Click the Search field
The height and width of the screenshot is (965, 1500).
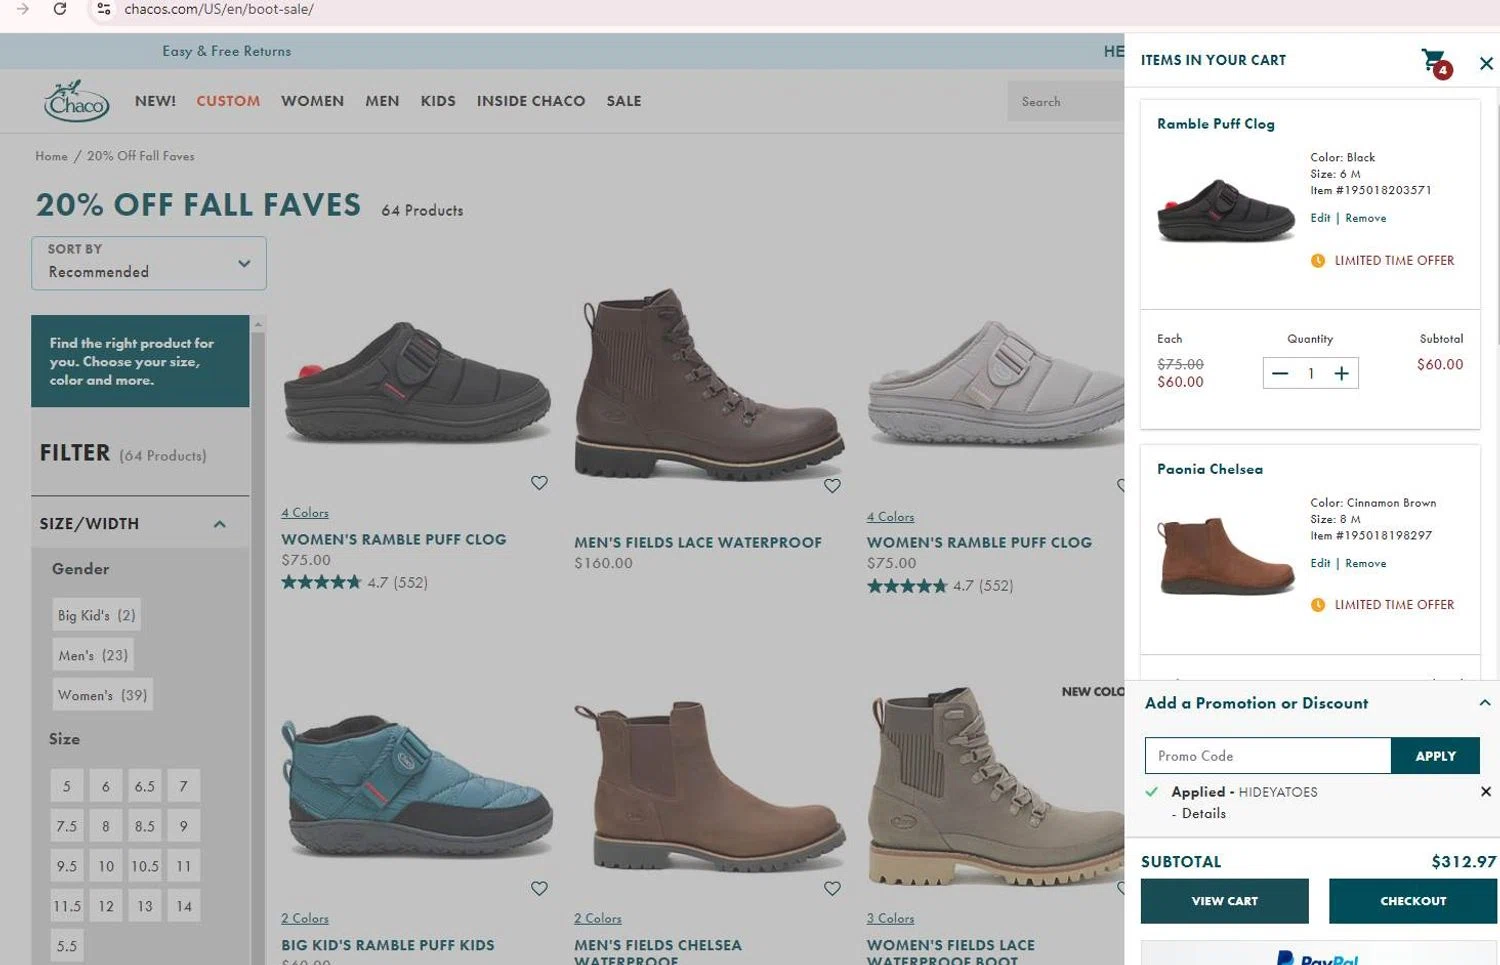tap(1066, 101)
